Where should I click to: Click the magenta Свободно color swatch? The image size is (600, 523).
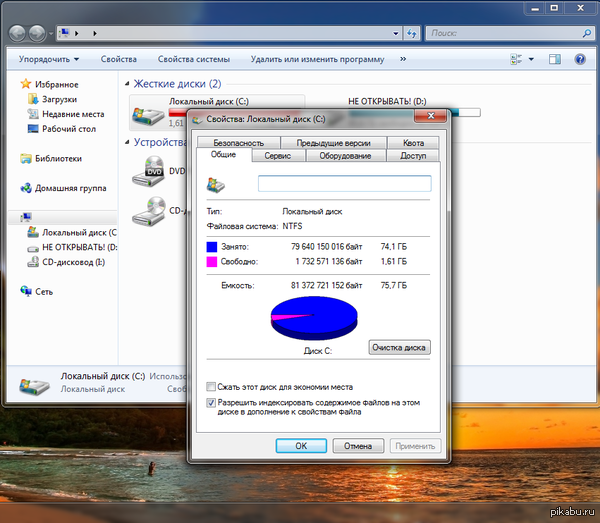(x=212, y=262)
